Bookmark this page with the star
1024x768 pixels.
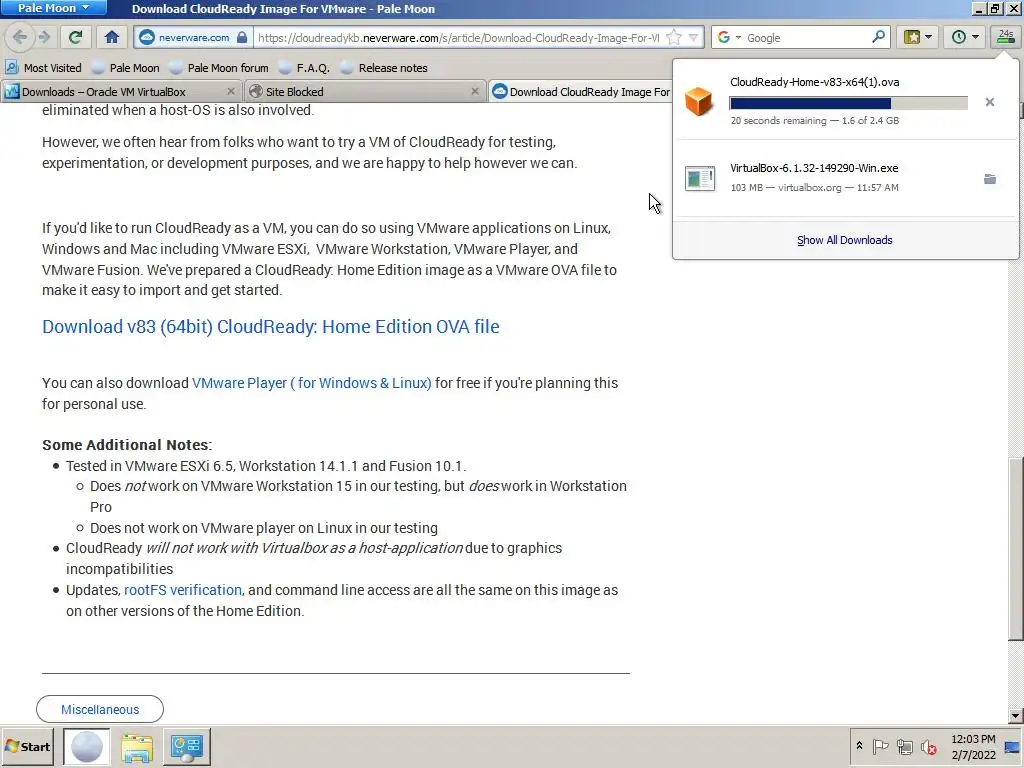674,37
